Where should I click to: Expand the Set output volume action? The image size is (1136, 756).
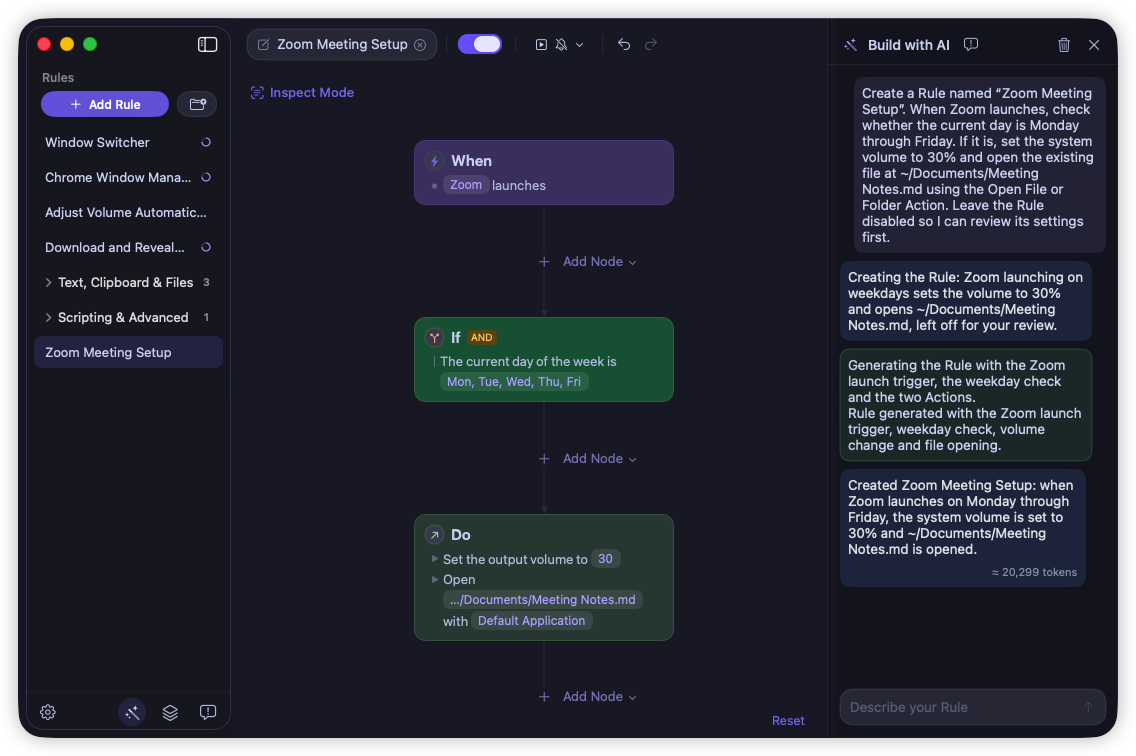coord(435,559)
